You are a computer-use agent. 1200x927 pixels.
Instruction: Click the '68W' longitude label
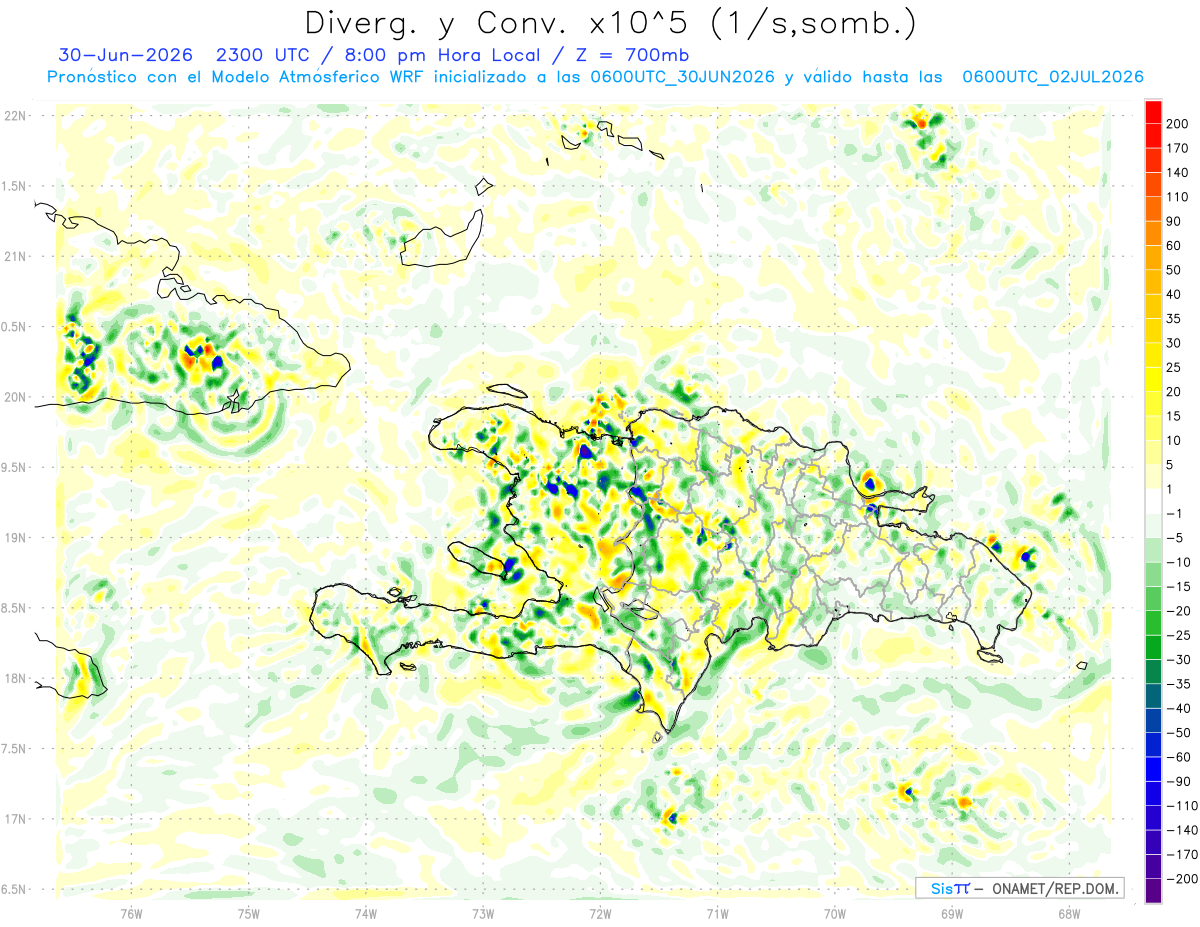click(x=1068, y=913)
